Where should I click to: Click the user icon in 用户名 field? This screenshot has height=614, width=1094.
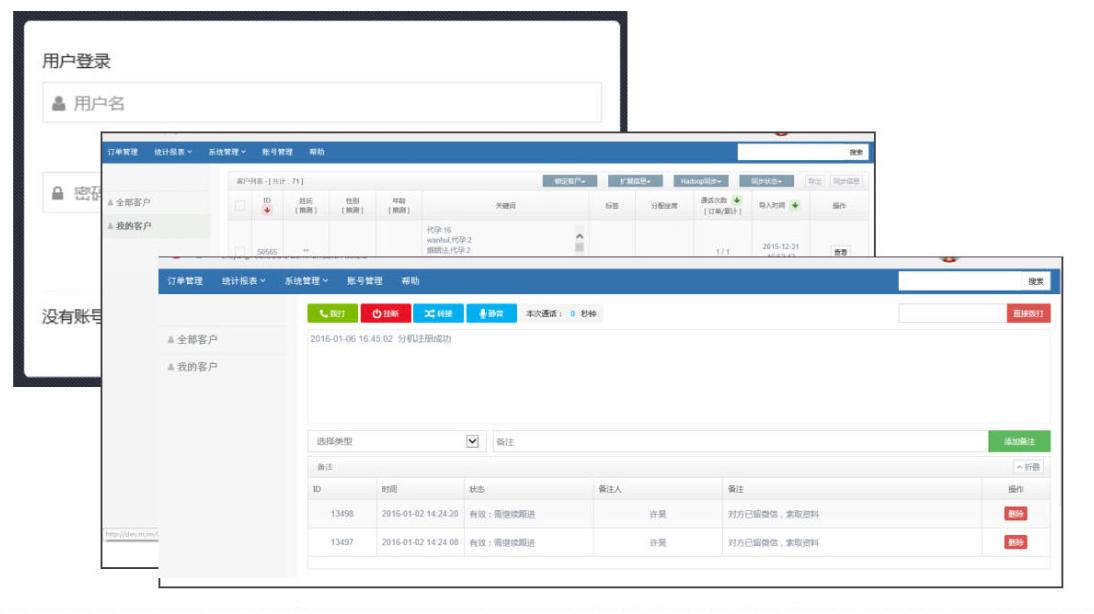click(x=59, y=103)
